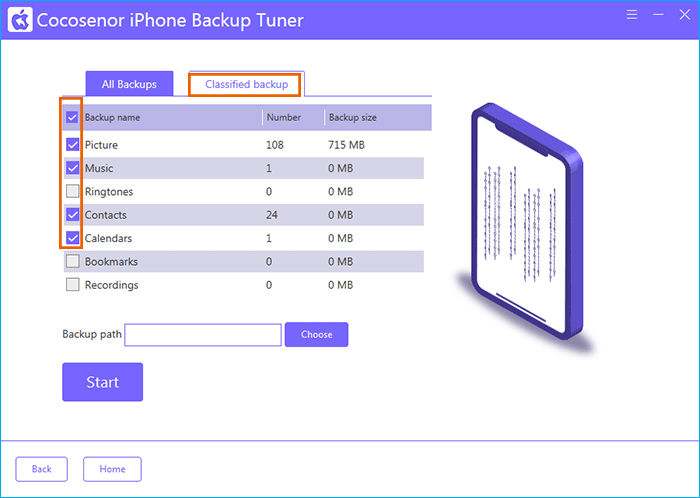
Task: Check the Recordings checkbox
Action: [72, 284]
